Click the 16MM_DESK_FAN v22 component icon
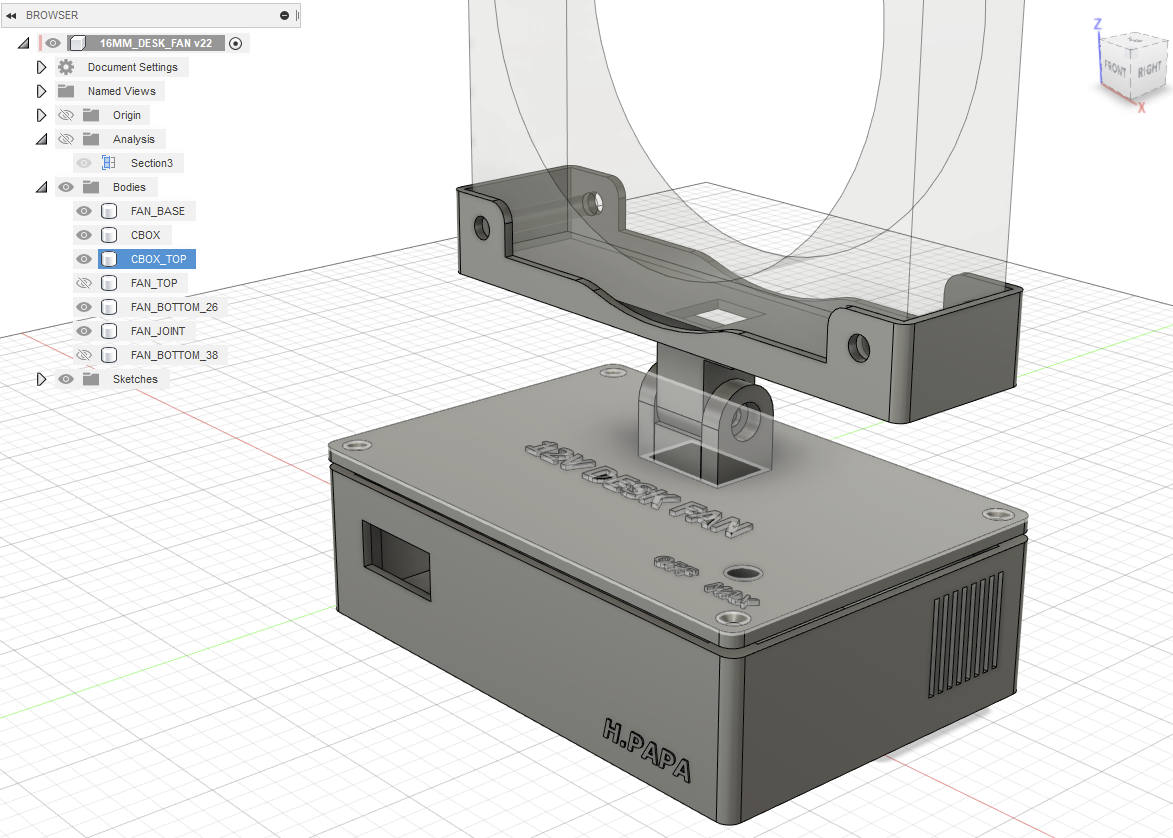 pyautogui.click(x=78, y=43)
